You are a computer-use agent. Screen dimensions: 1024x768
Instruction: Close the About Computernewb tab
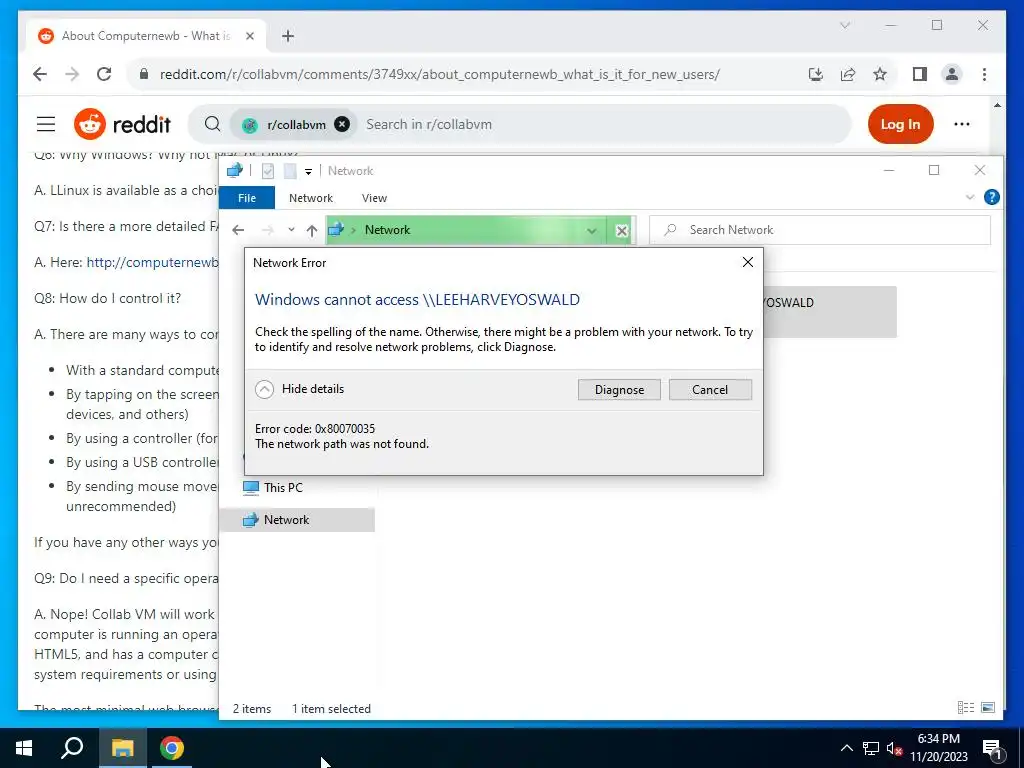click(x=249, y=36)
